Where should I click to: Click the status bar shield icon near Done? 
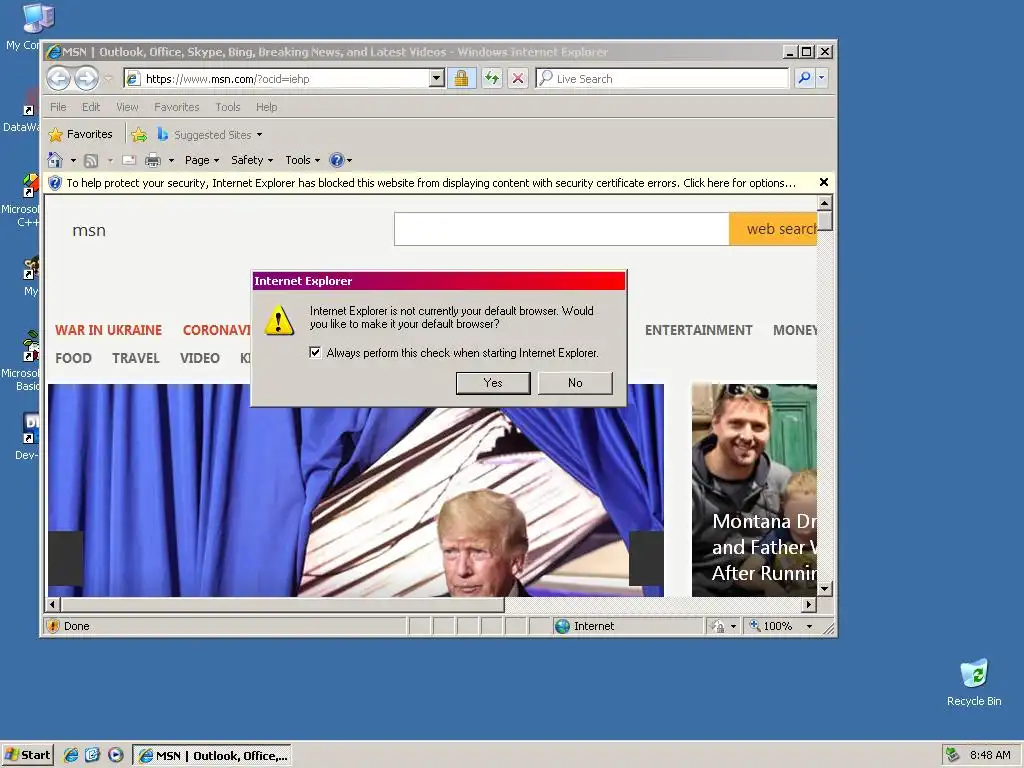coord(54,626)
